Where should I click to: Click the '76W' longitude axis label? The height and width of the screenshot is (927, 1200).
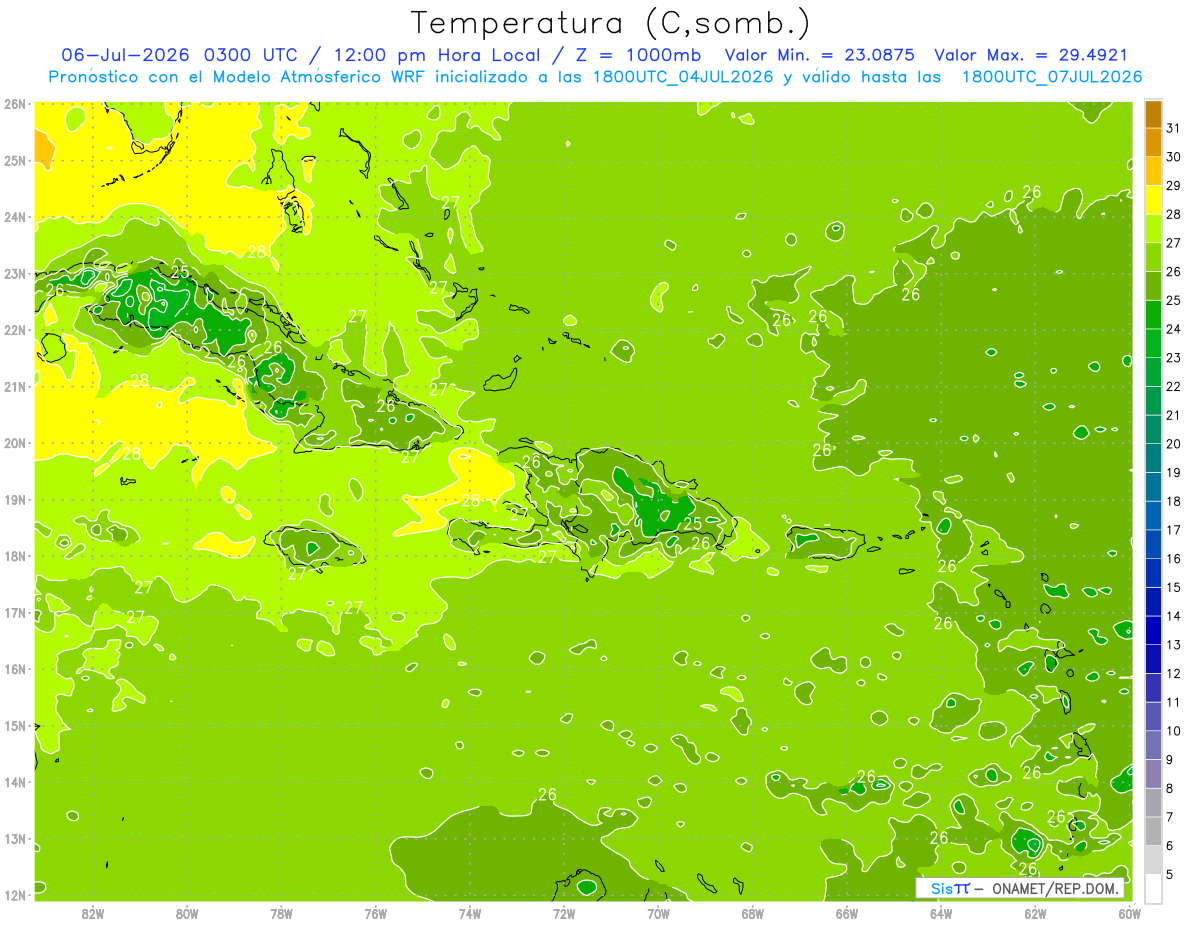coord(376,913)
